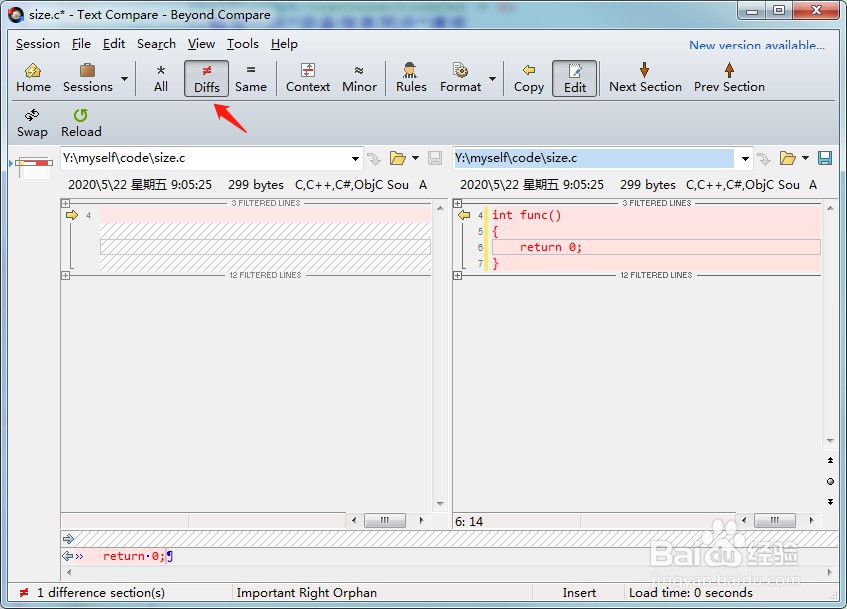The height and width of the screenshot is (609, 847).
Task: Expand right 3 filtered lines section
Action: click(x=458, y=203)
